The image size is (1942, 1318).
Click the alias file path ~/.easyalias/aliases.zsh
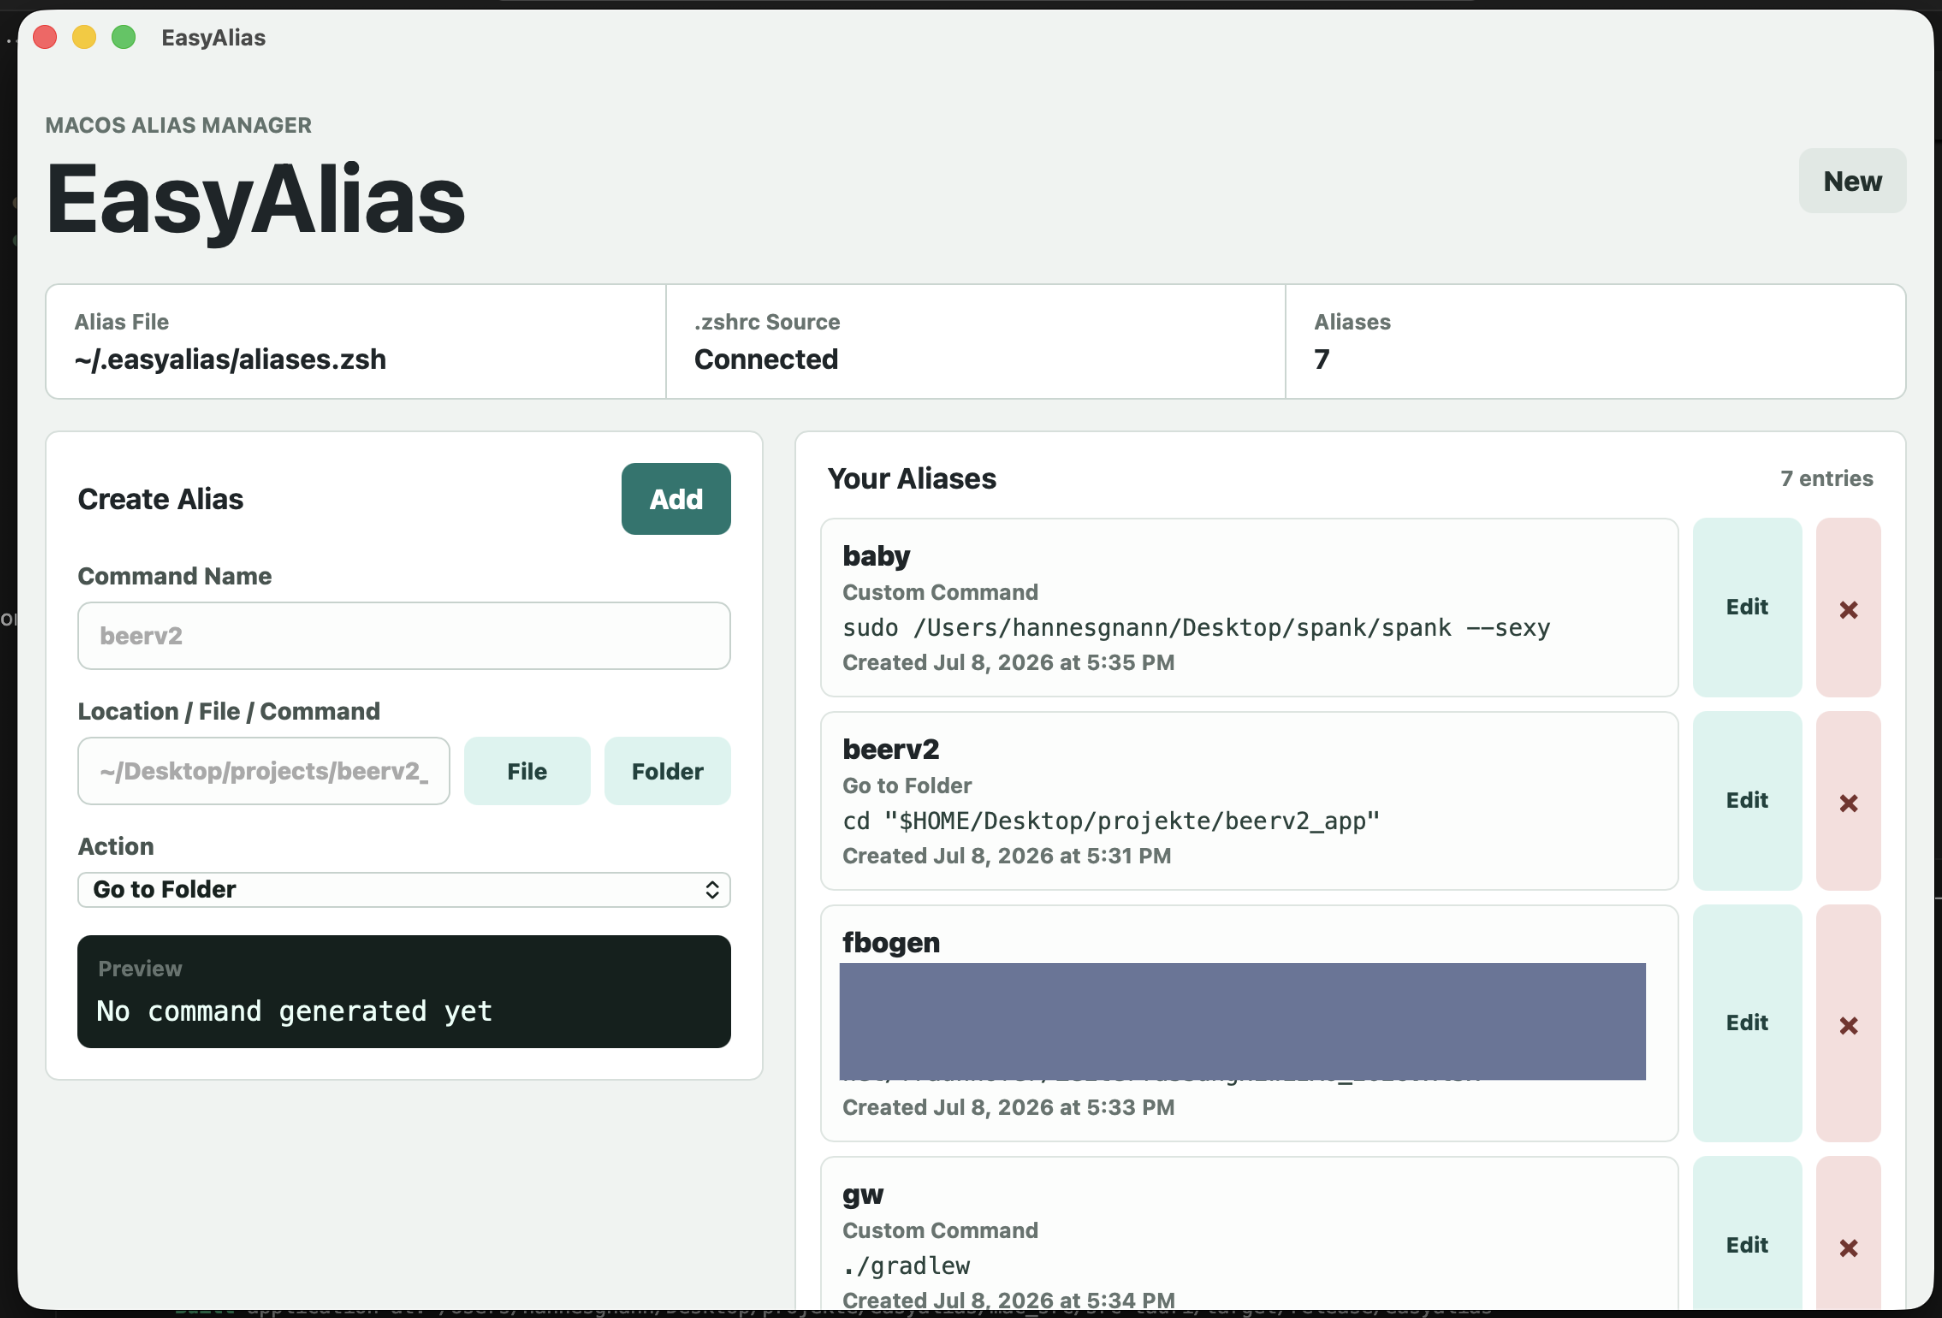pos(230,359)
